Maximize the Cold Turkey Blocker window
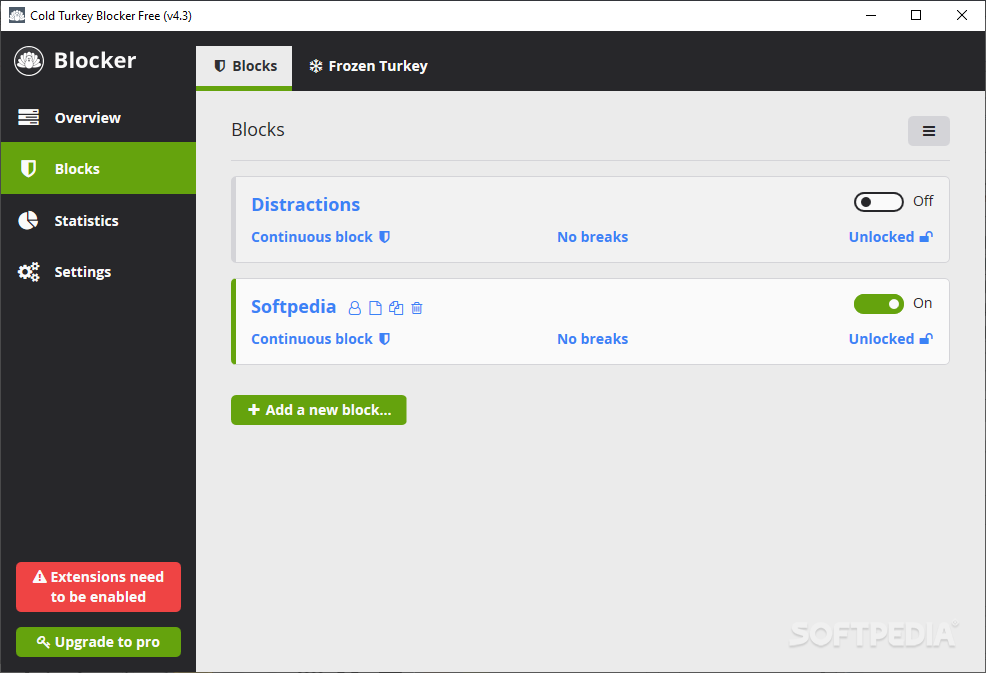 (916, 15)
